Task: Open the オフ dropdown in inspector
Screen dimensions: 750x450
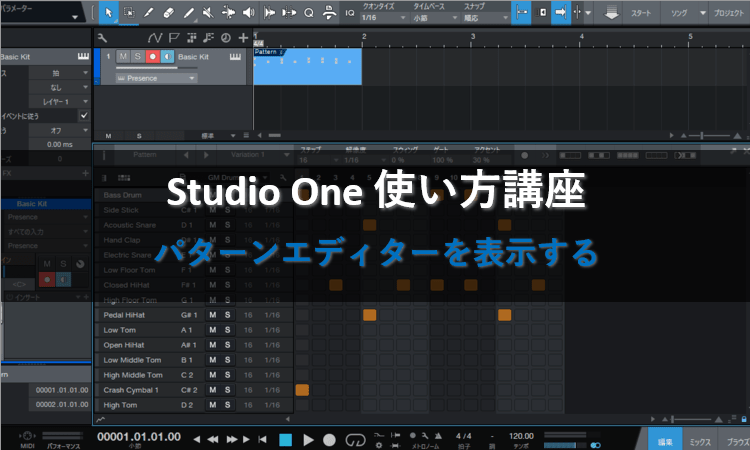Action: pos(59,131)
